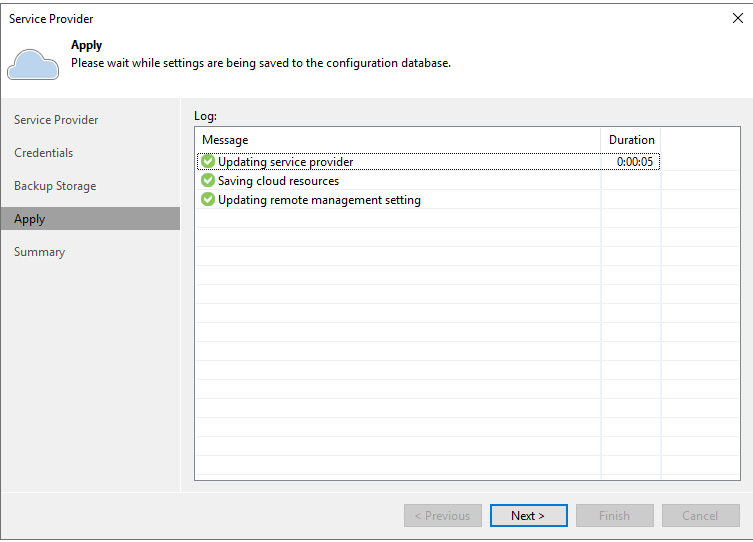Screen dimensions: 753x542
Task: Go to the Service Provider wizard step
Action: [x=56, y=120]
